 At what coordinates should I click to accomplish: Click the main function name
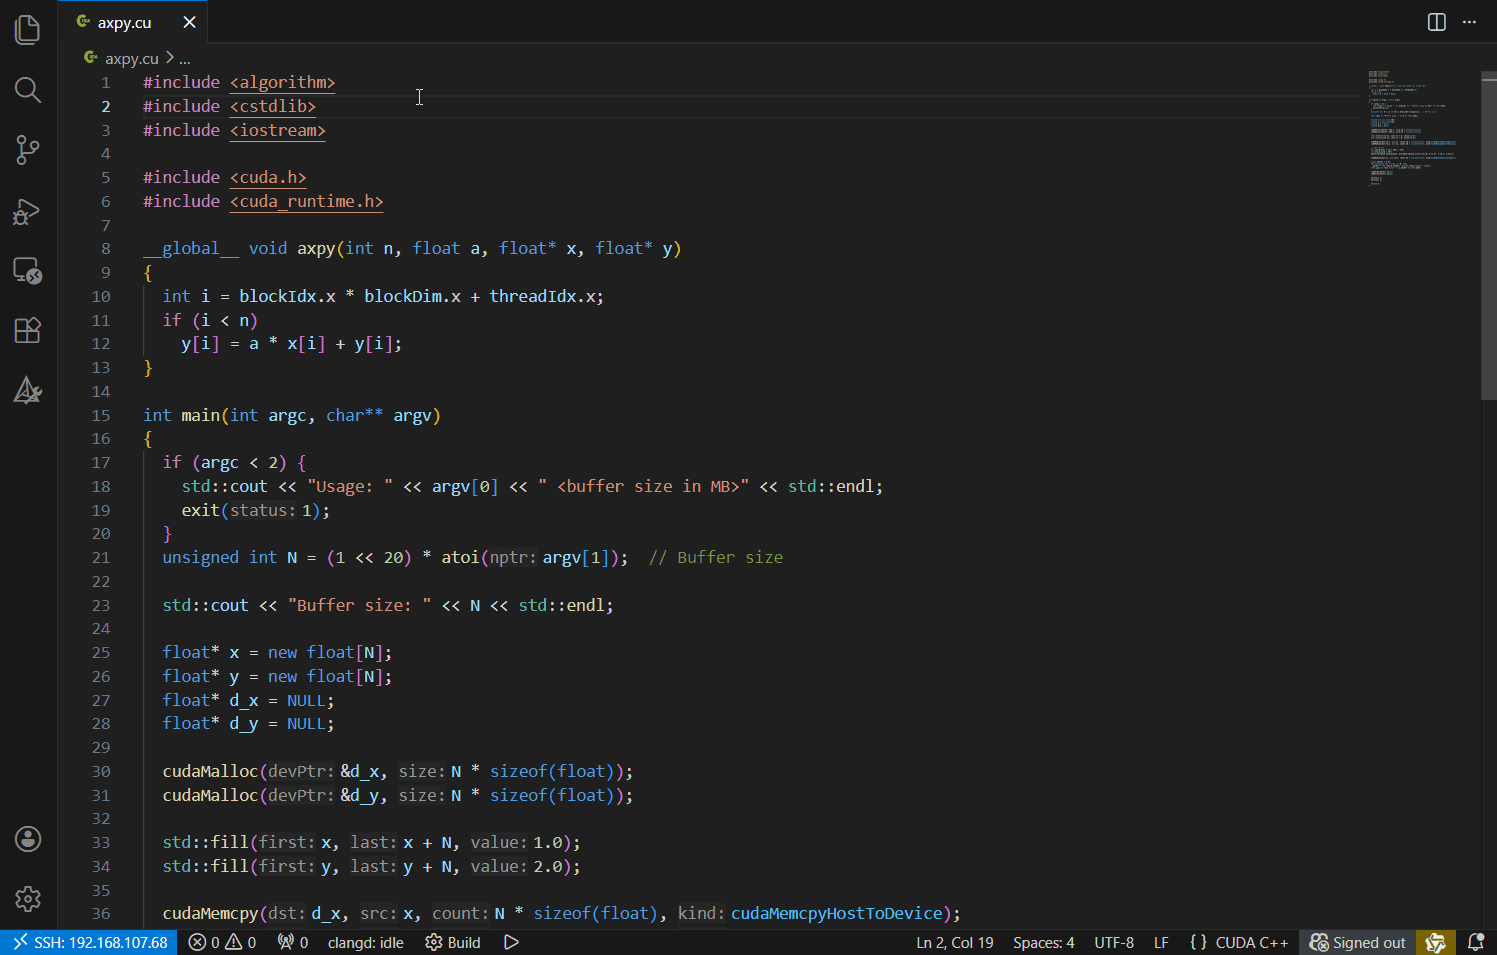pos(201,415)
